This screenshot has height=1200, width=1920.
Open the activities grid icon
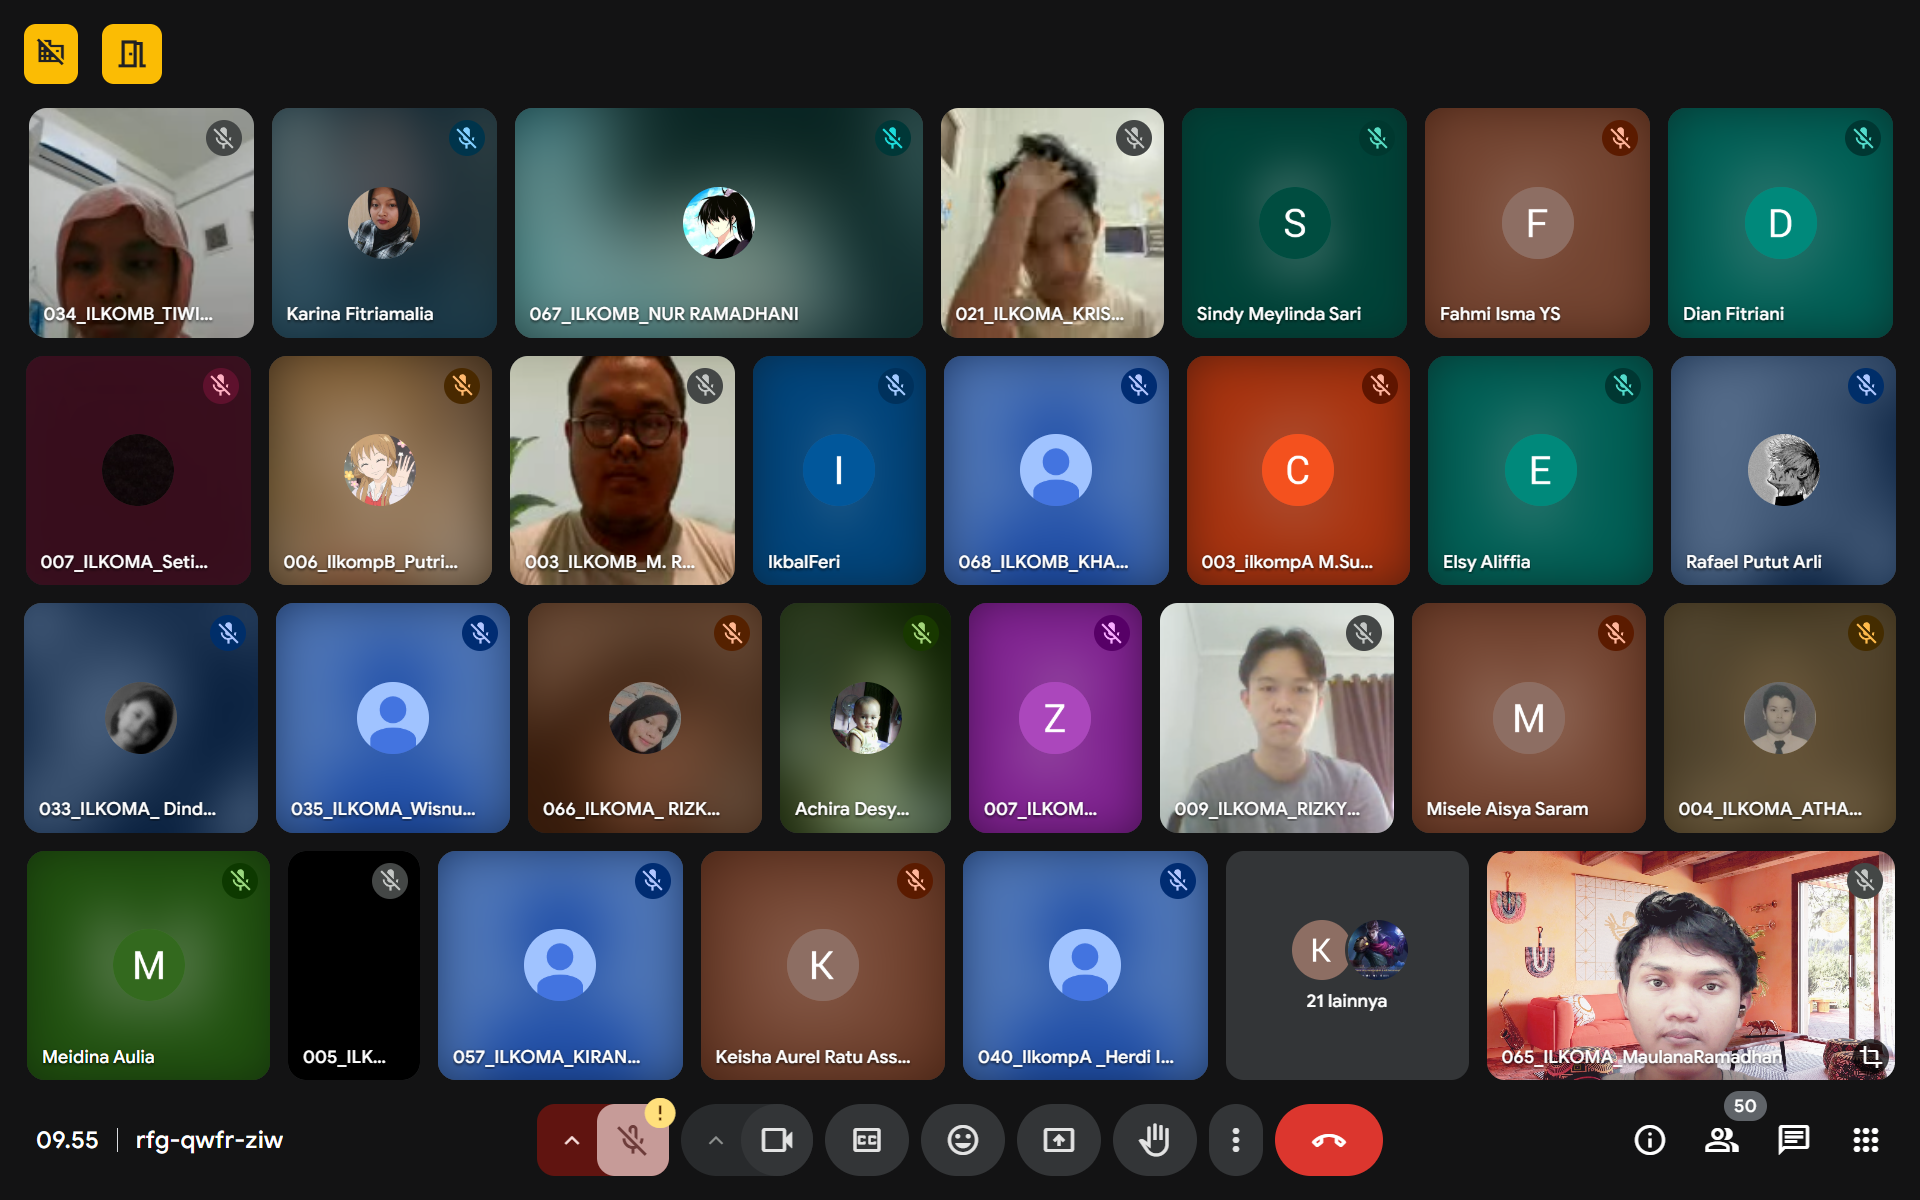point(1865,1140)
